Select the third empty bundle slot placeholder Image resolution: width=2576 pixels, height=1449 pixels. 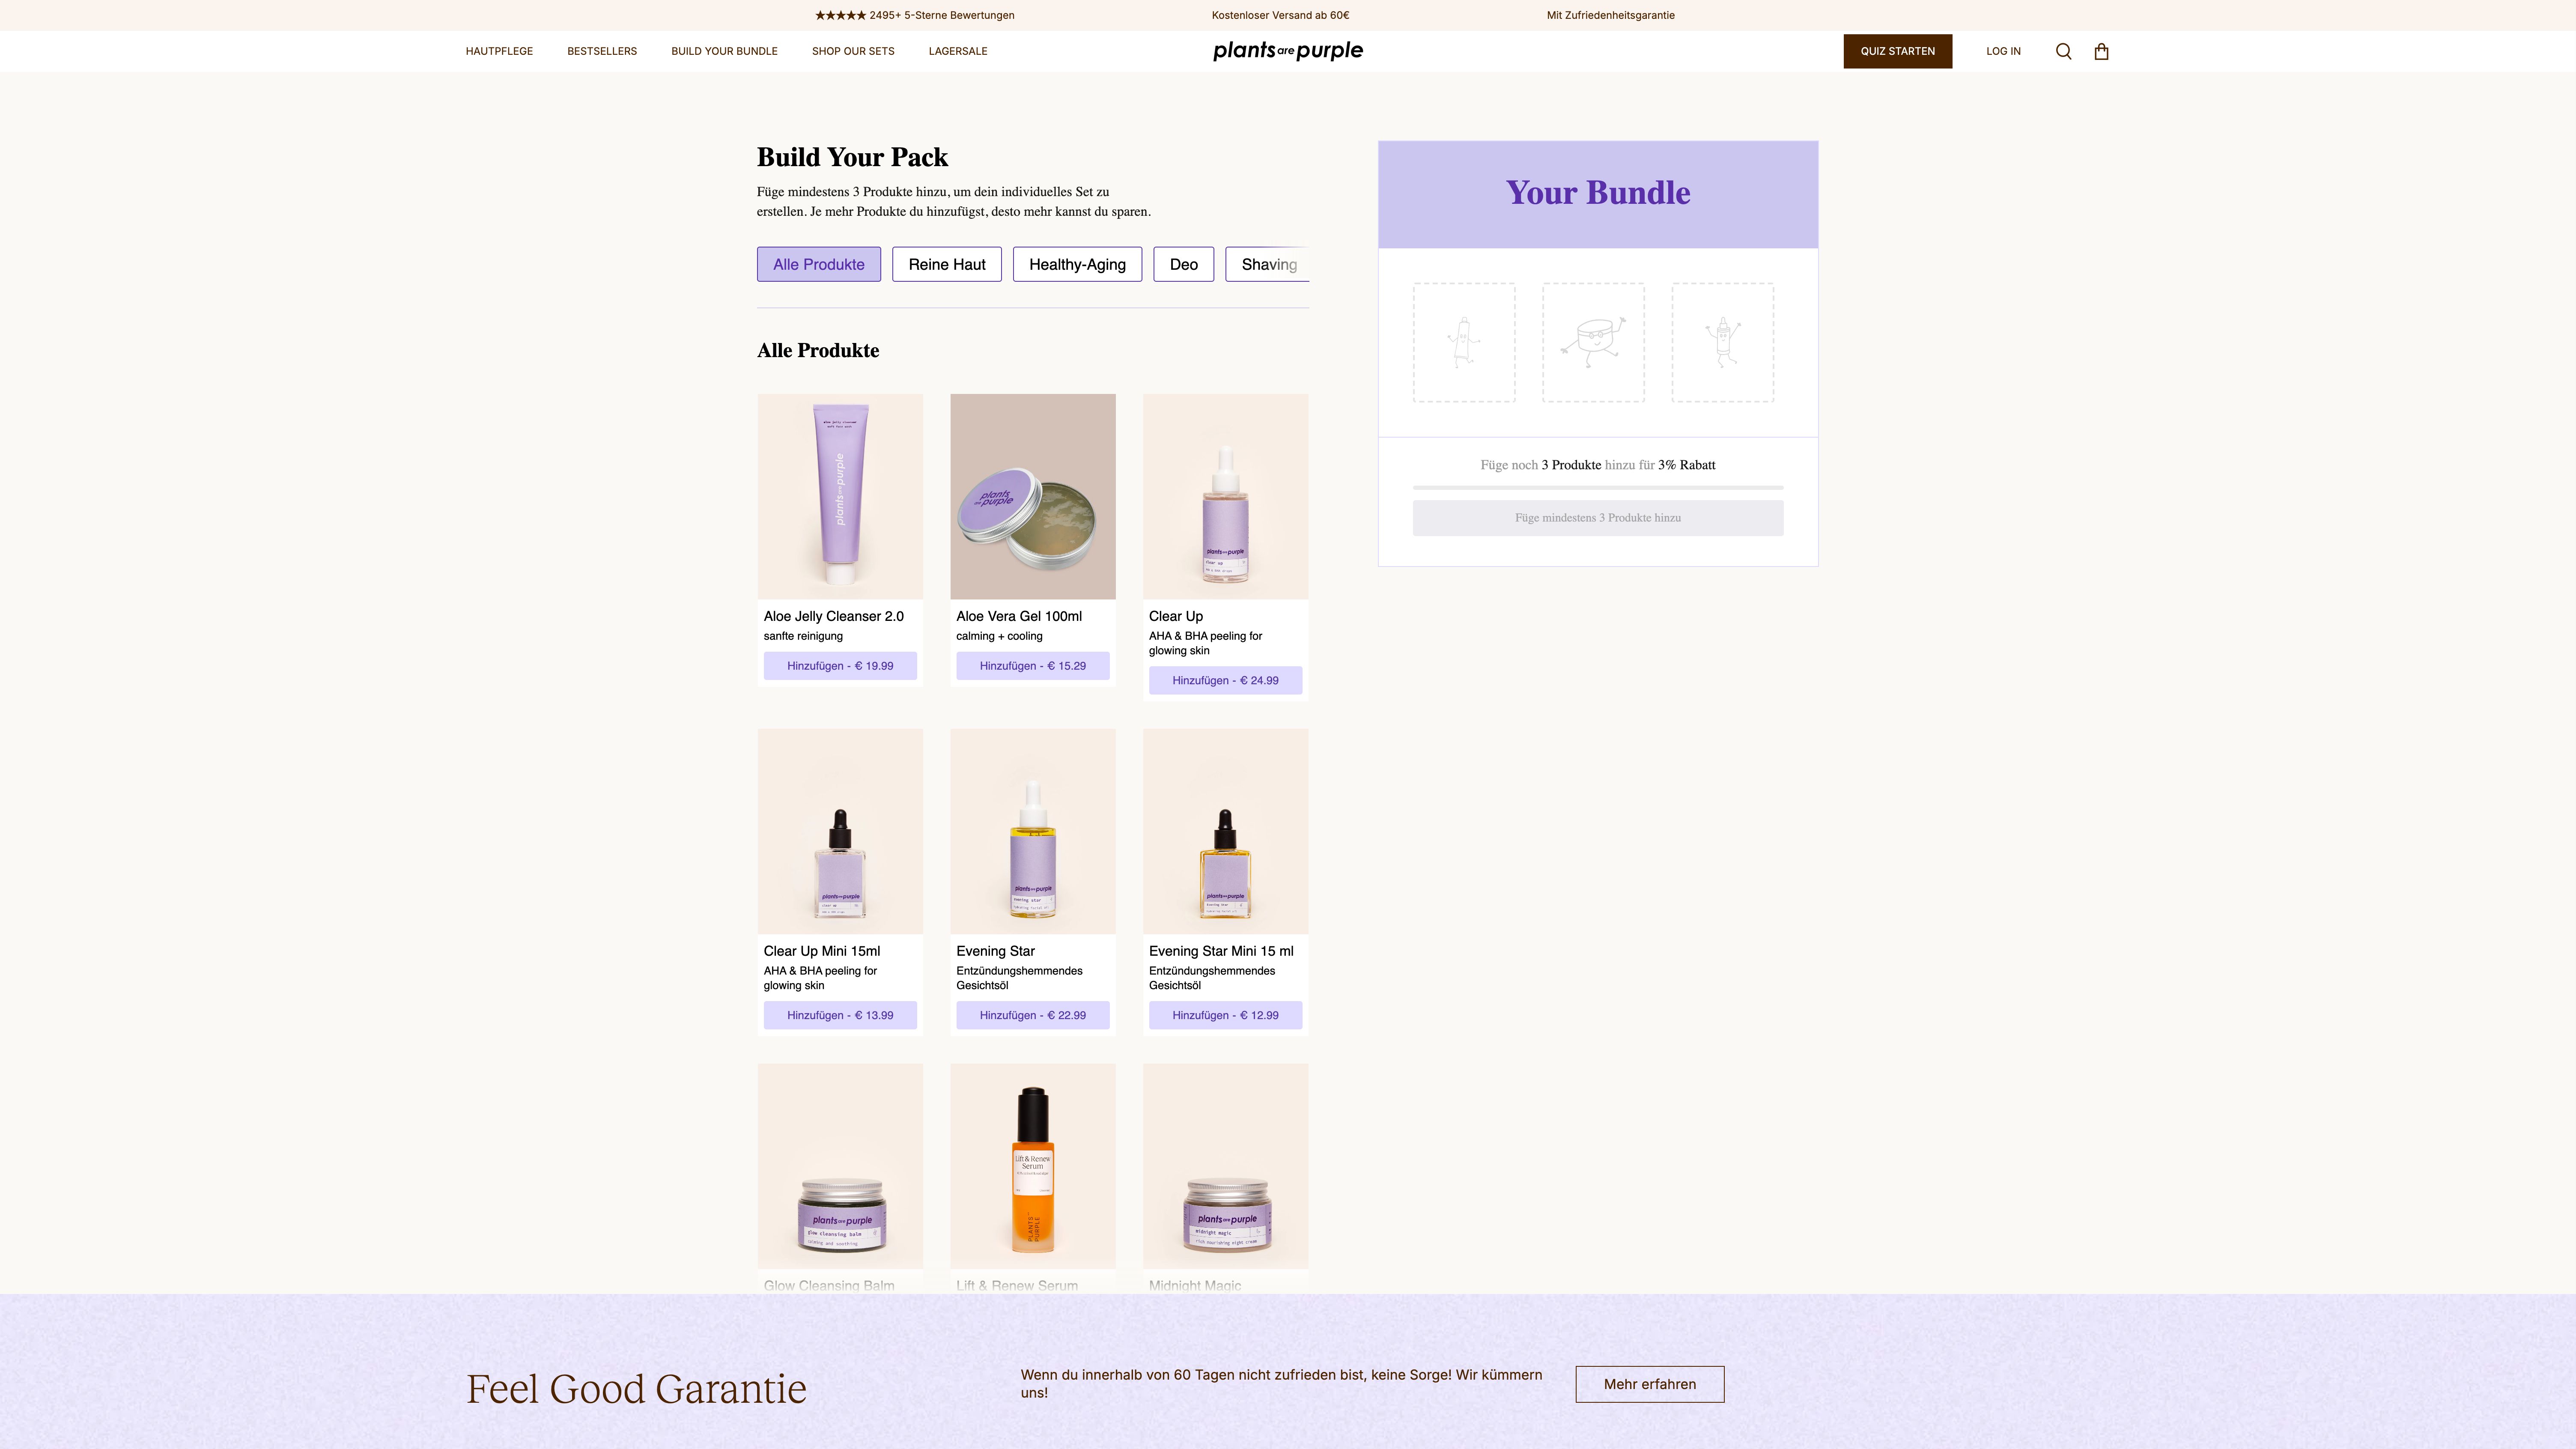[x=1723, y=343]
